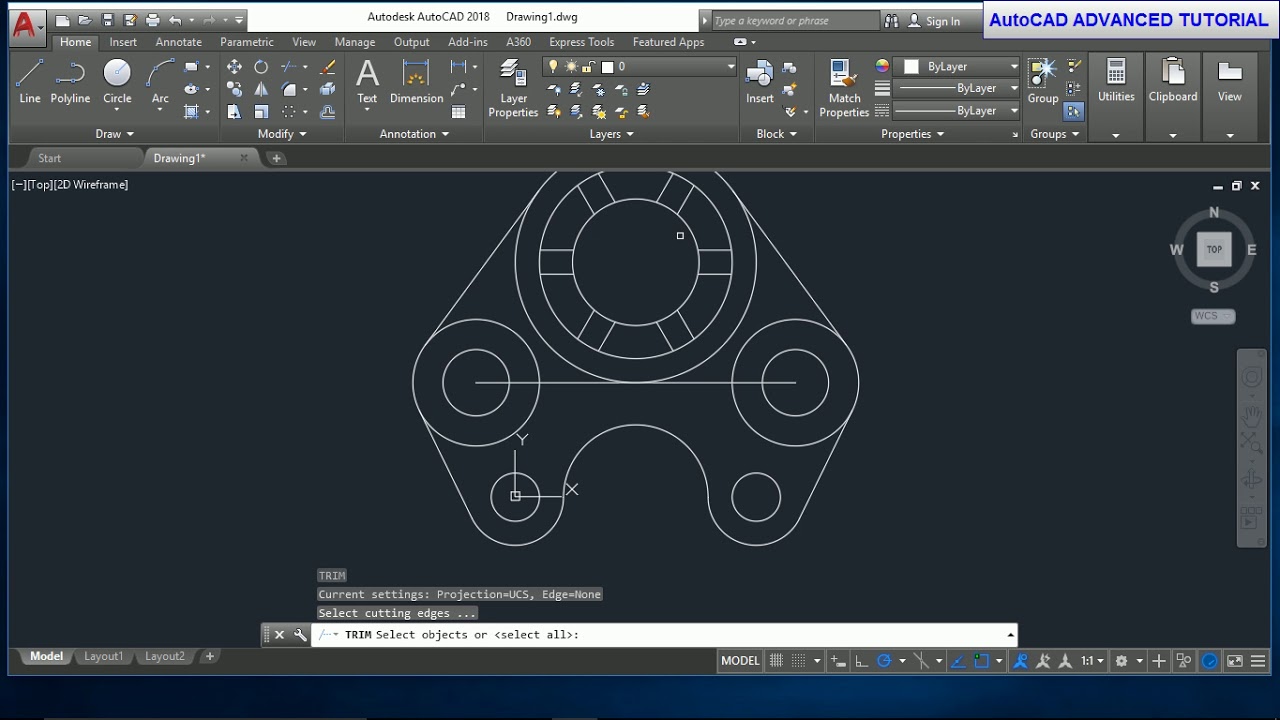This screenshot has height=720, width=1280.
Task: Click the Sign In button
Action: [934, 21]
